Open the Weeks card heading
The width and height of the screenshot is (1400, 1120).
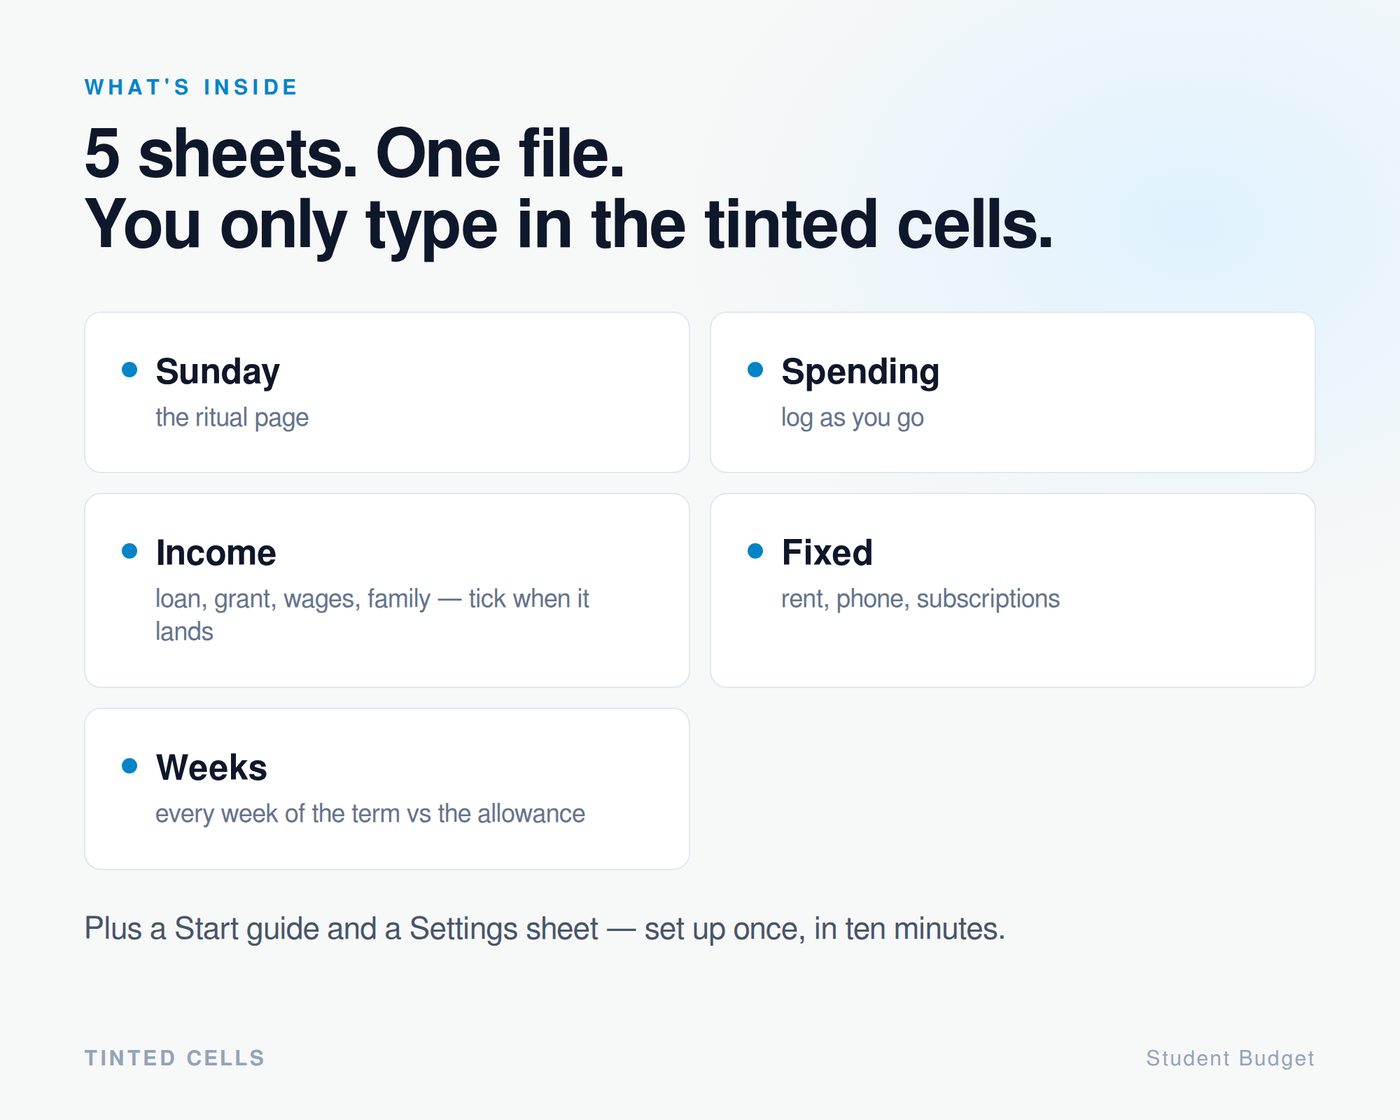pyautogui.click(x=212, y=768)
